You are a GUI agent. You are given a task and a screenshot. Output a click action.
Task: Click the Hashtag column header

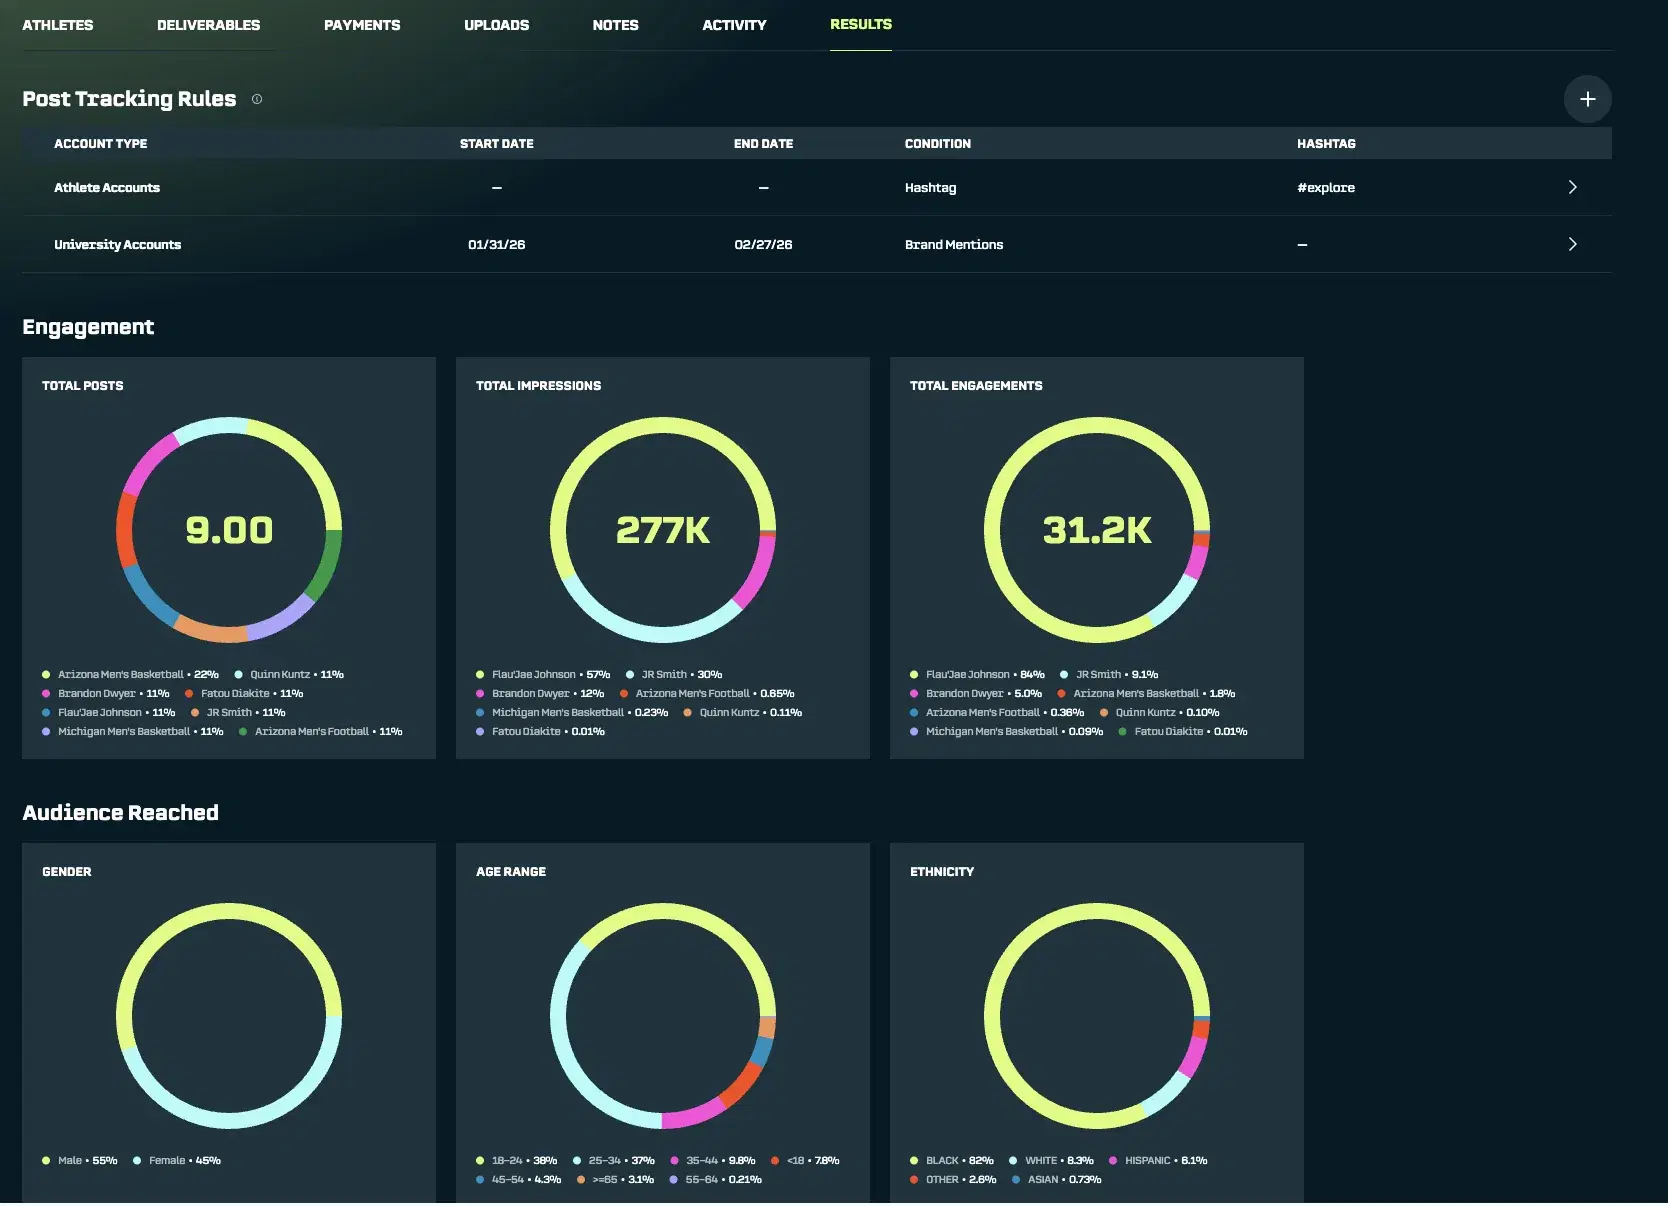click(x=1326, y=143)
